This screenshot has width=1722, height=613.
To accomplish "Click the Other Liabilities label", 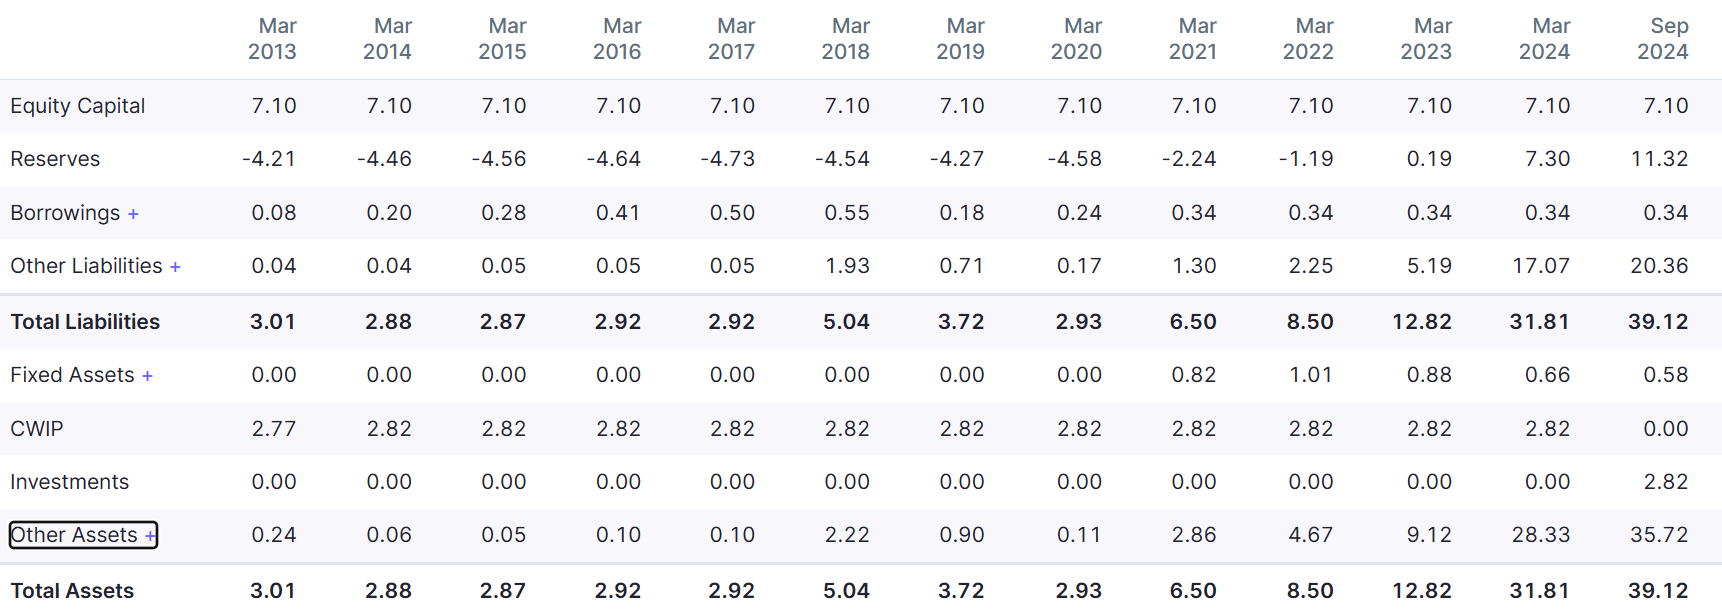I will pos(86,266).
